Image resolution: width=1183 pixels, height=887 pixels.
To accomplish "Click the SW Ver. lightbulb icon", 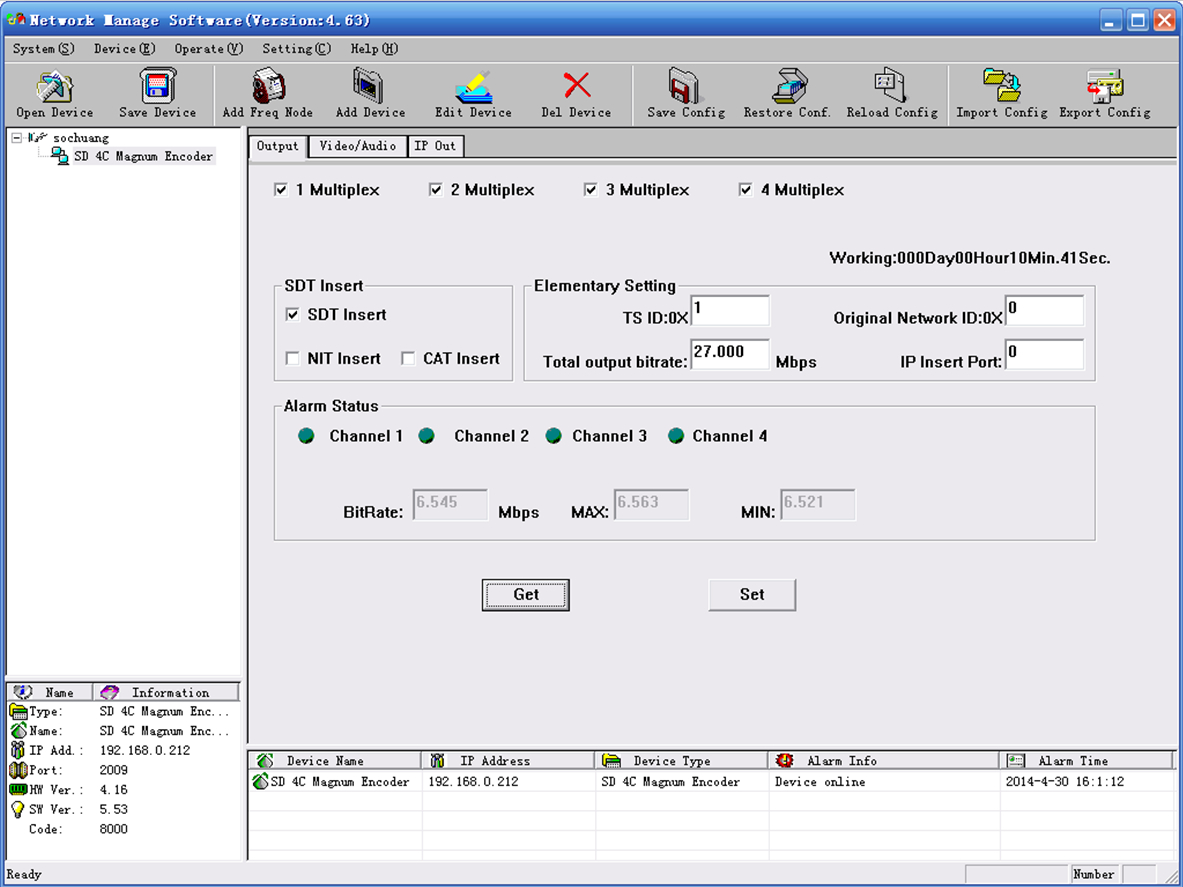I will [18, 809].
